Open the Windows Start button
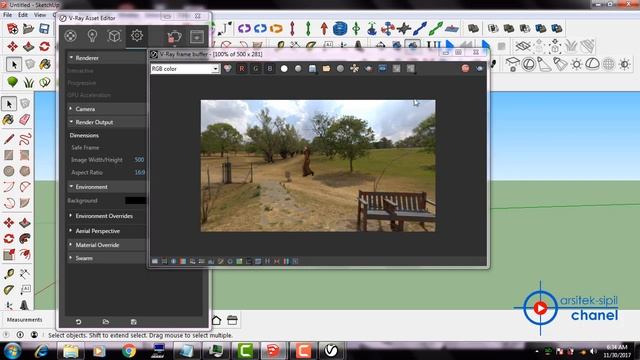The image size is (640, 360). [13, 351]
